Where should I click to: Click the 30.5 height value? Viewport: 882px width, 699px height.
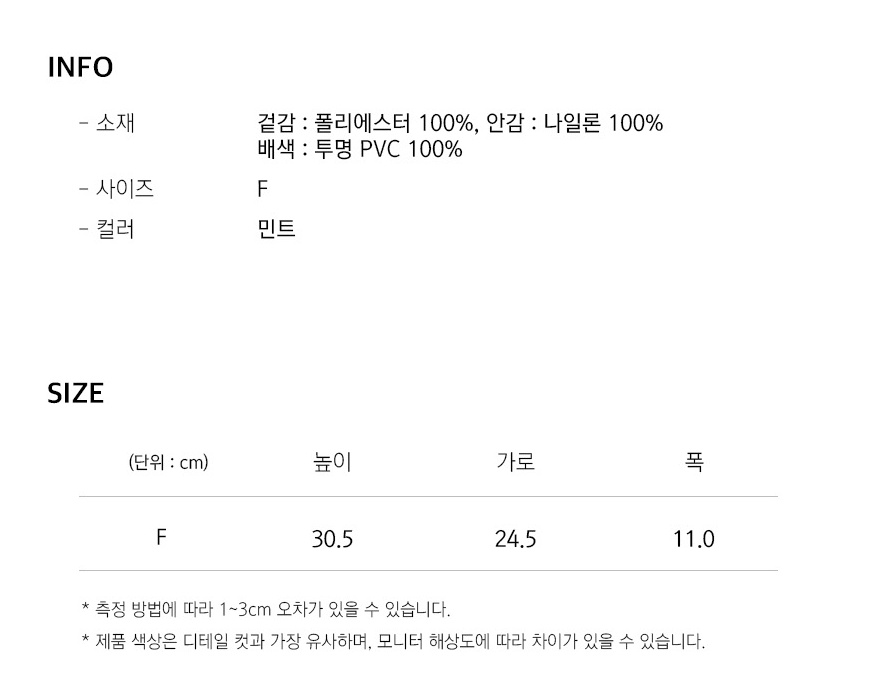[x=332, y=540]
